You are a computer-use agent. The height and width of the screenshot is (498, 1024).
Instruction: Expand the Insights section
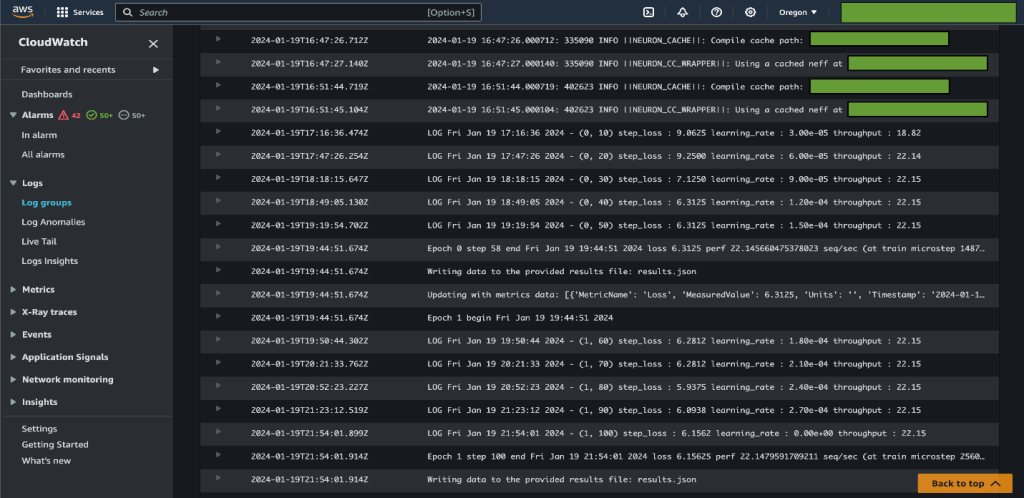click(14, 402)
